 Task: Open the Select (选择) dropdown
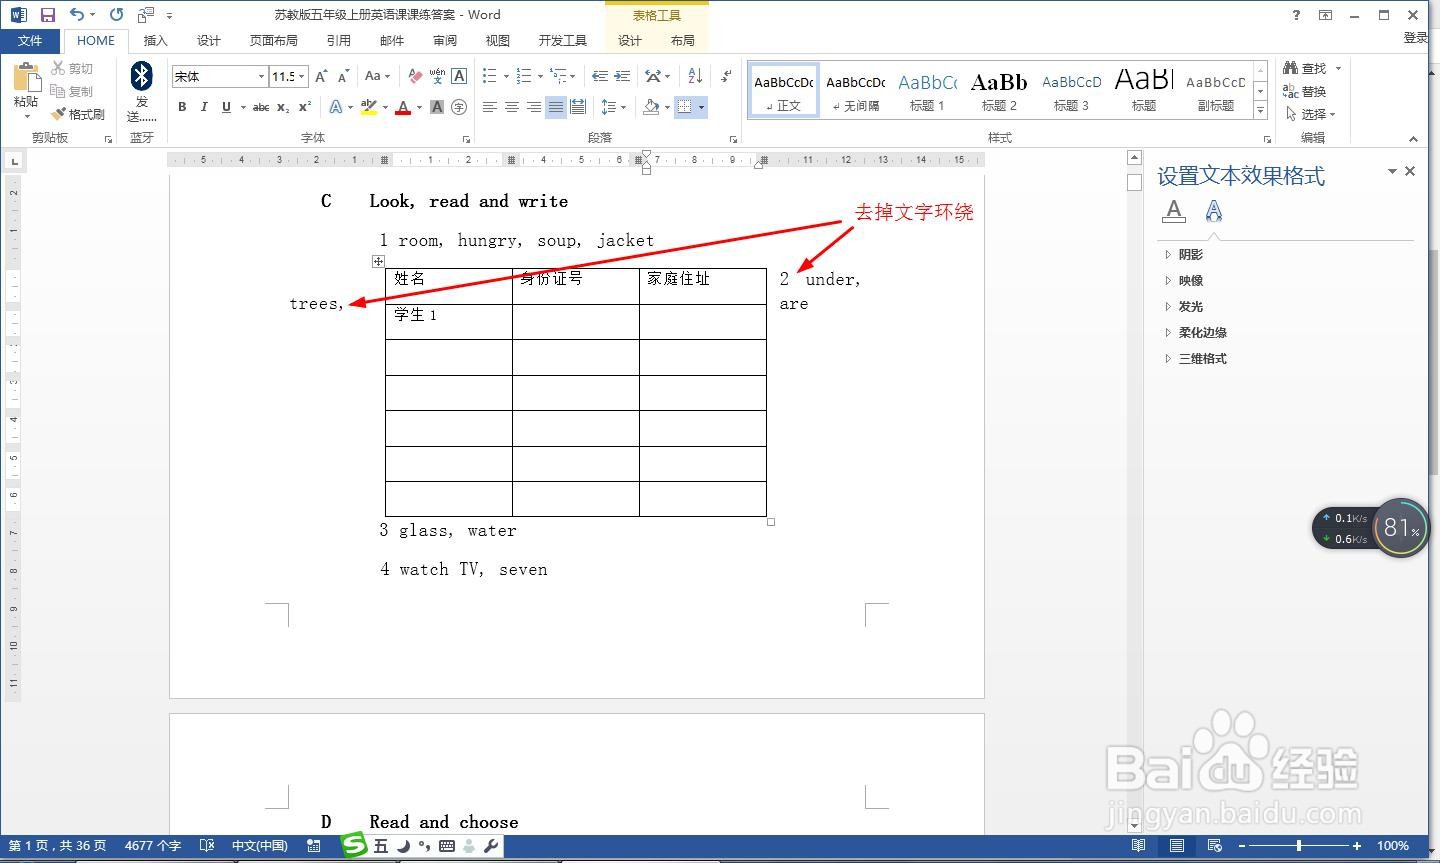coord(1311,114)
